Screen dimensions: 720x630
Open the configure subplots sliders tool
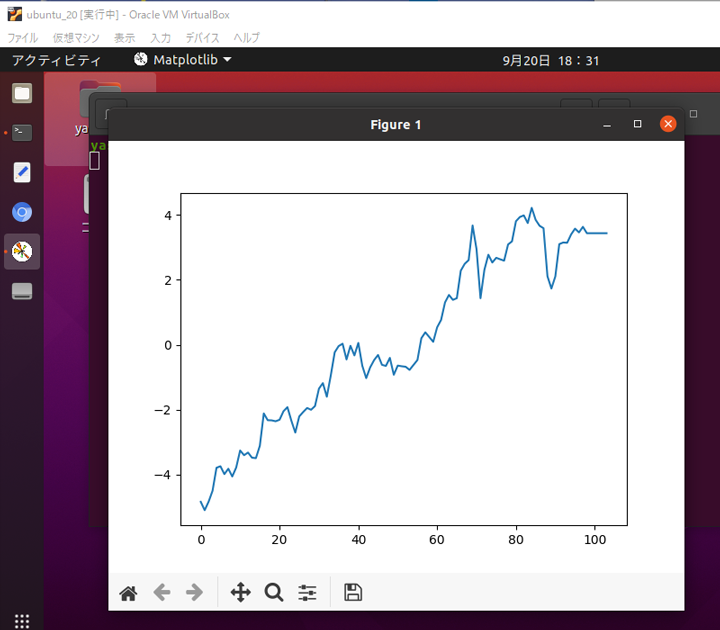click(307, 592)
